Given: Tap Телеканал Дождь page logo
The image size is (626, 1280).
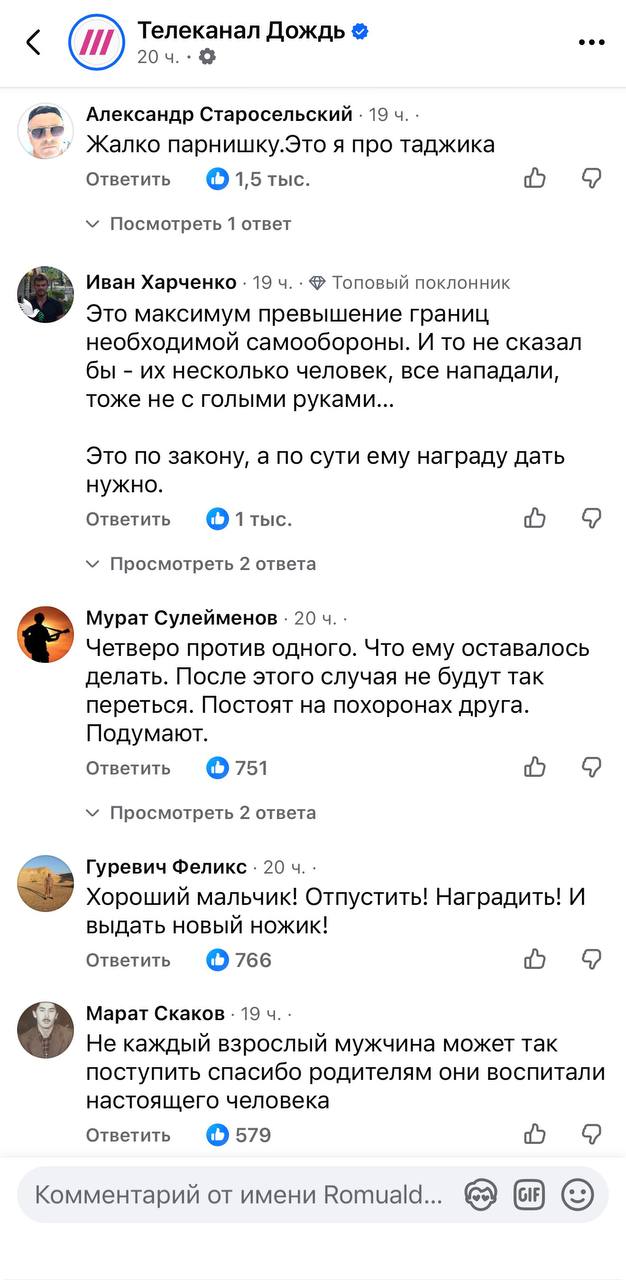Looking at the screenshot, I should coord(95,42).
